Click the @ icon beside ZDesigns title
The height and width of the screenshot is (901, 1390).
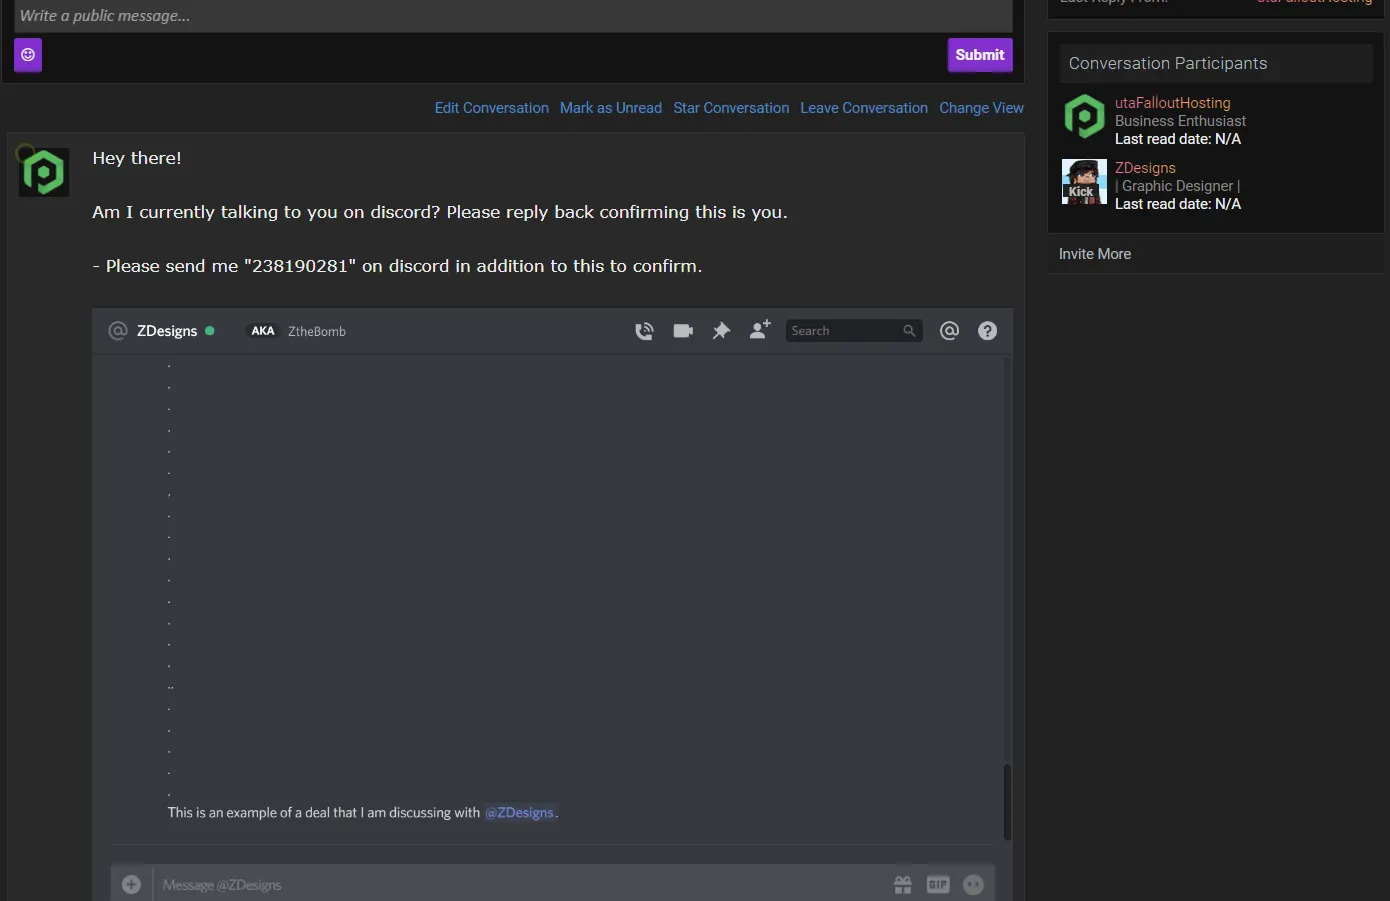point(118,331)
